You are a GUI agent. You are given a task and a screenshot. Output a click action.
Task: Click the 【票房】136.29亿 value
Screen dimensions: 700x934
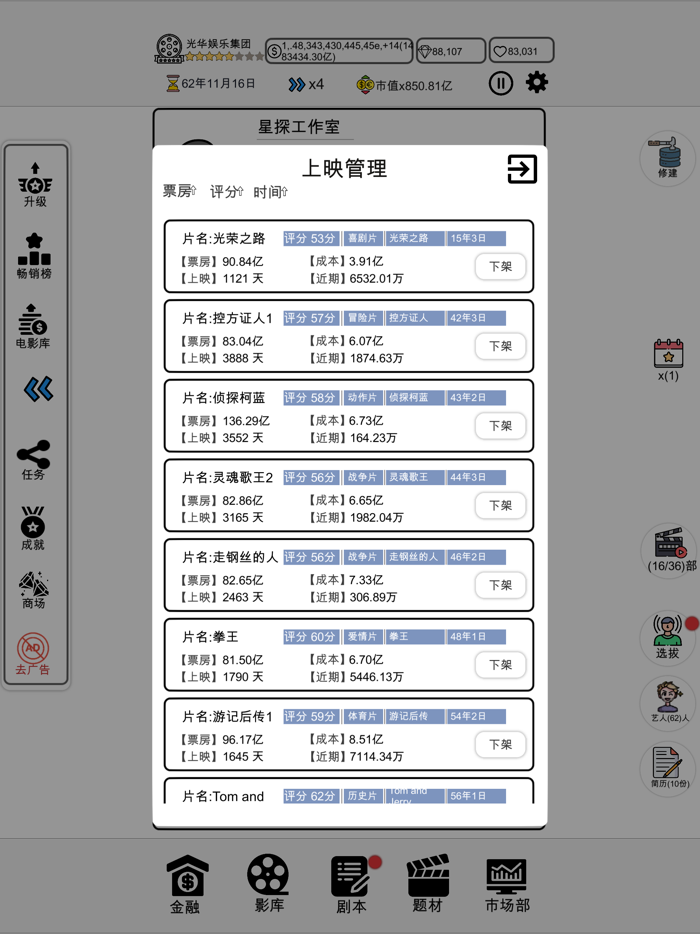[225, 421]
